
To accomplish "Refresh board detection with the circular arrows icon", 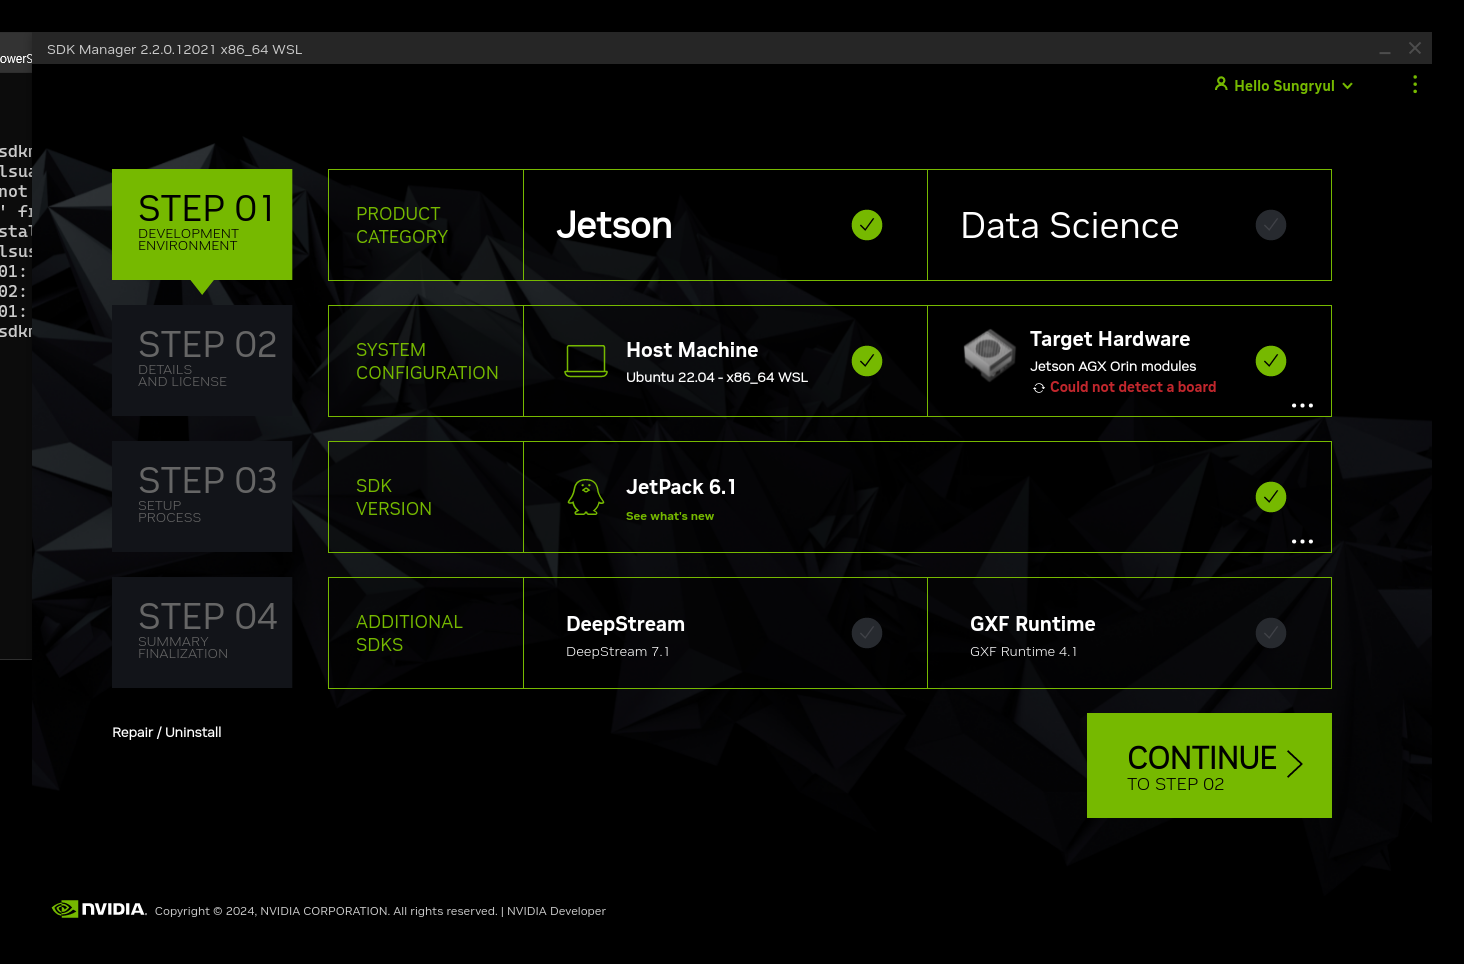I will click(1039, 388).
